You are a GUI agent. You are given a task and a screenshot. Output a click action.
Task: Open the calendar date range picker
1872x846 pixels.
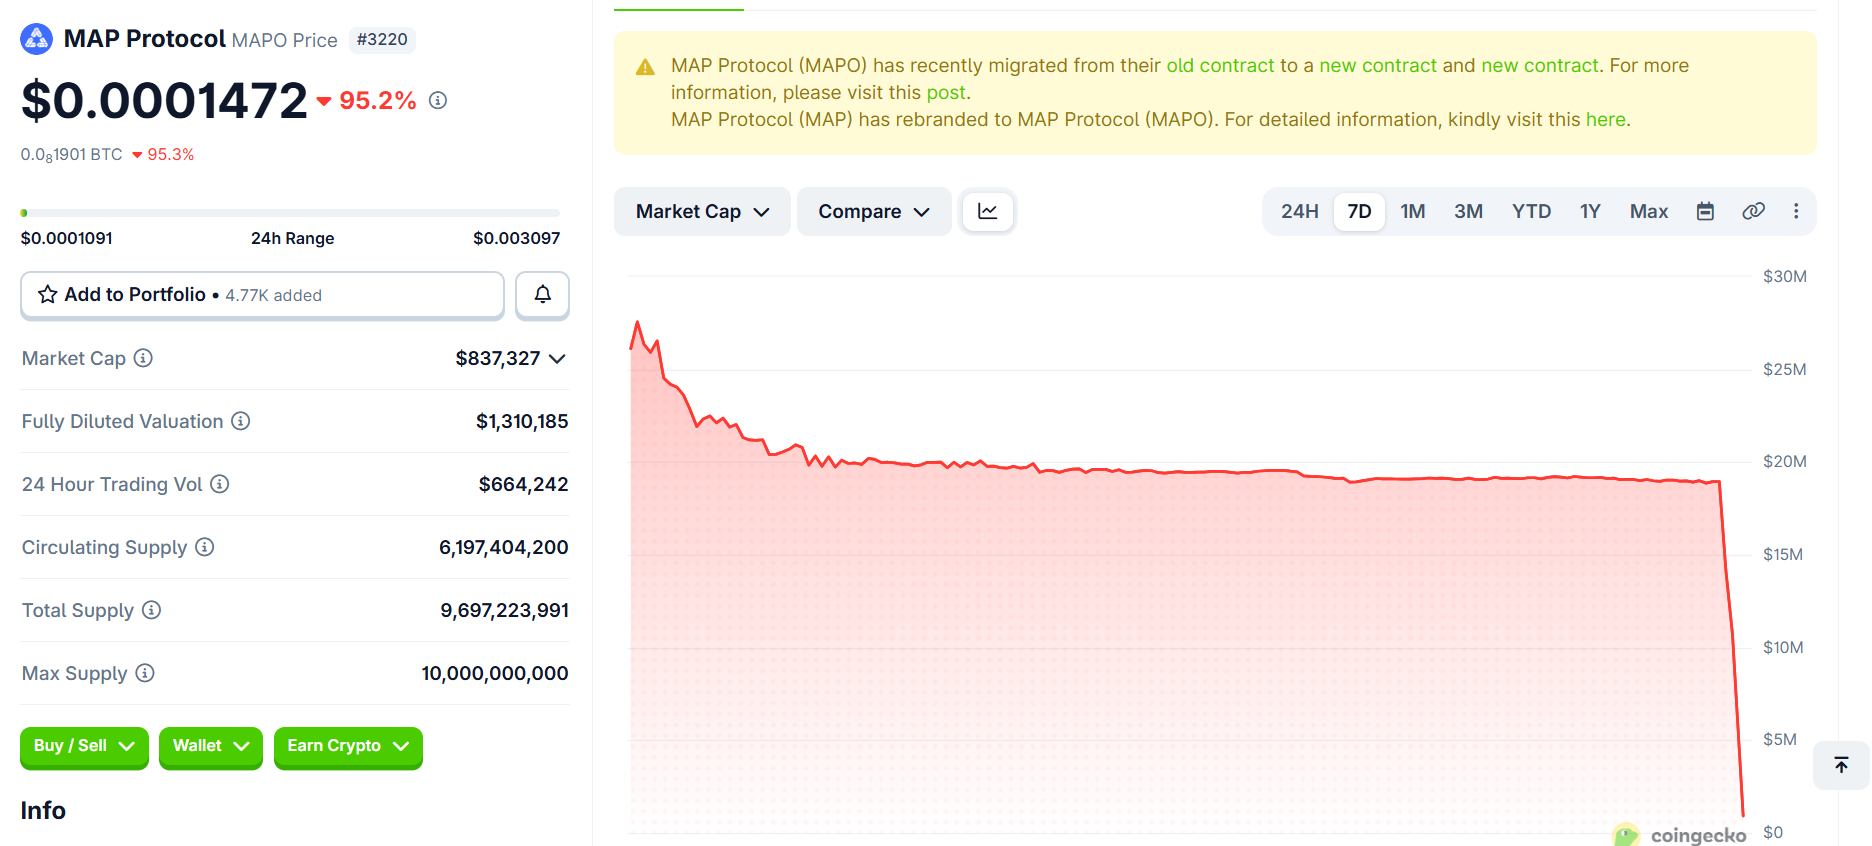(1706, 211)
